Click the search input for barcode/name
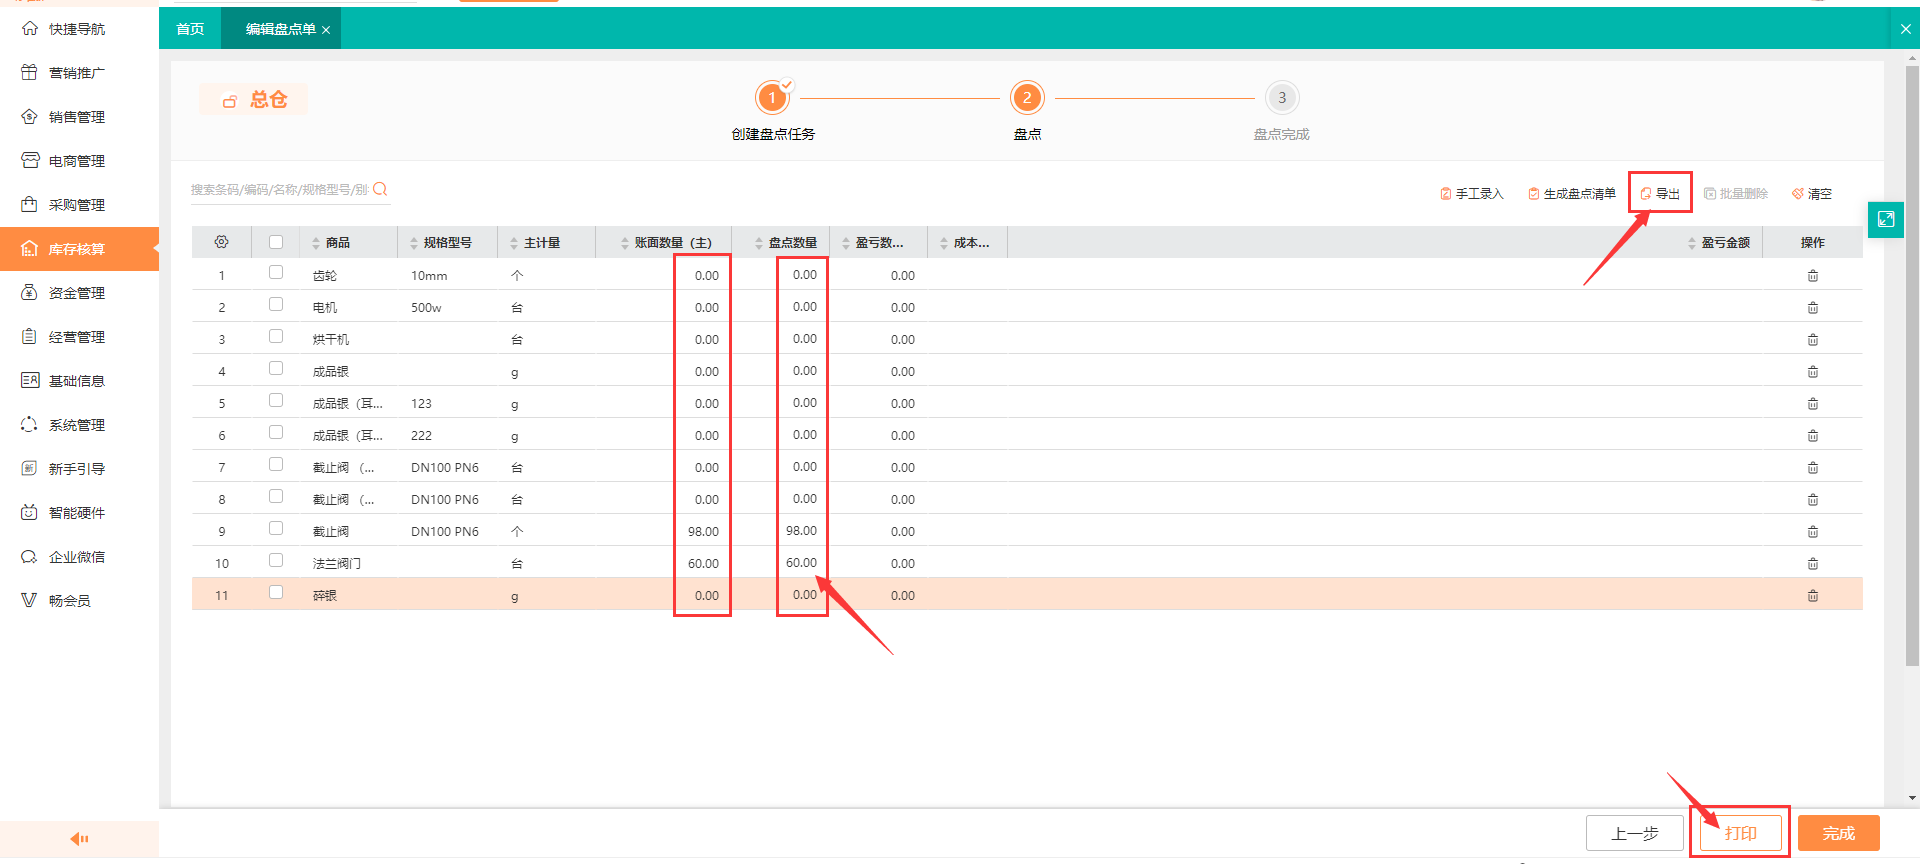Screen dimensions: 1920x864 (x=279, y=189)
